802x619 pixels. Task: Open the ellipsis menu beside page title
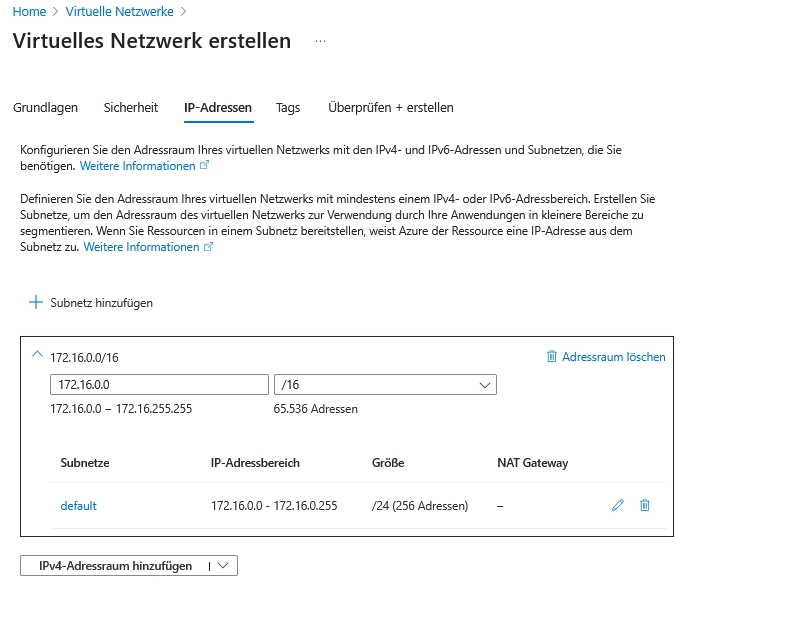point(320,42)
